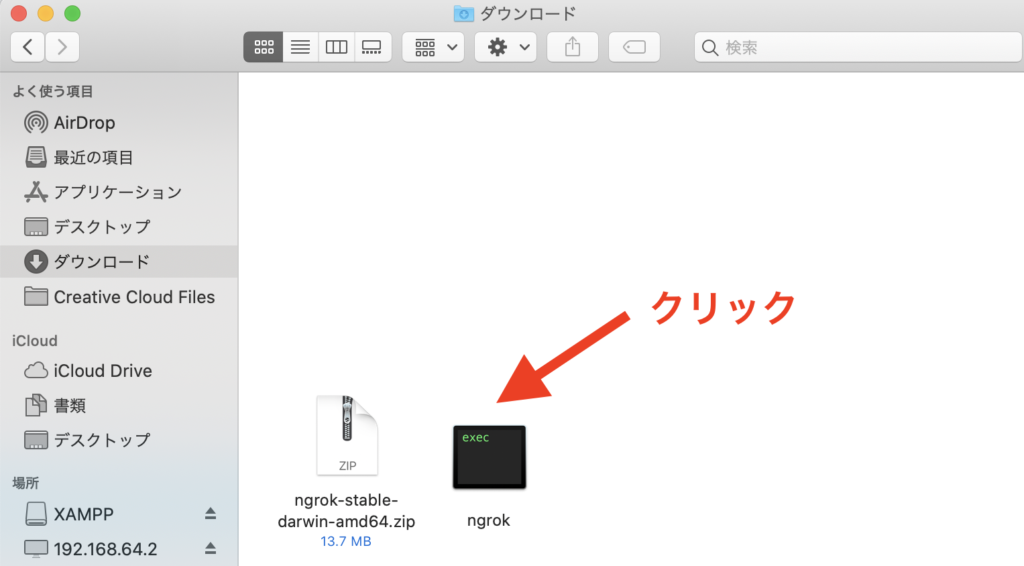The width and height of the screenshot is (1024, 566).
Task: Go forward with the right chevron button
Action: click(x=62, y=47)
